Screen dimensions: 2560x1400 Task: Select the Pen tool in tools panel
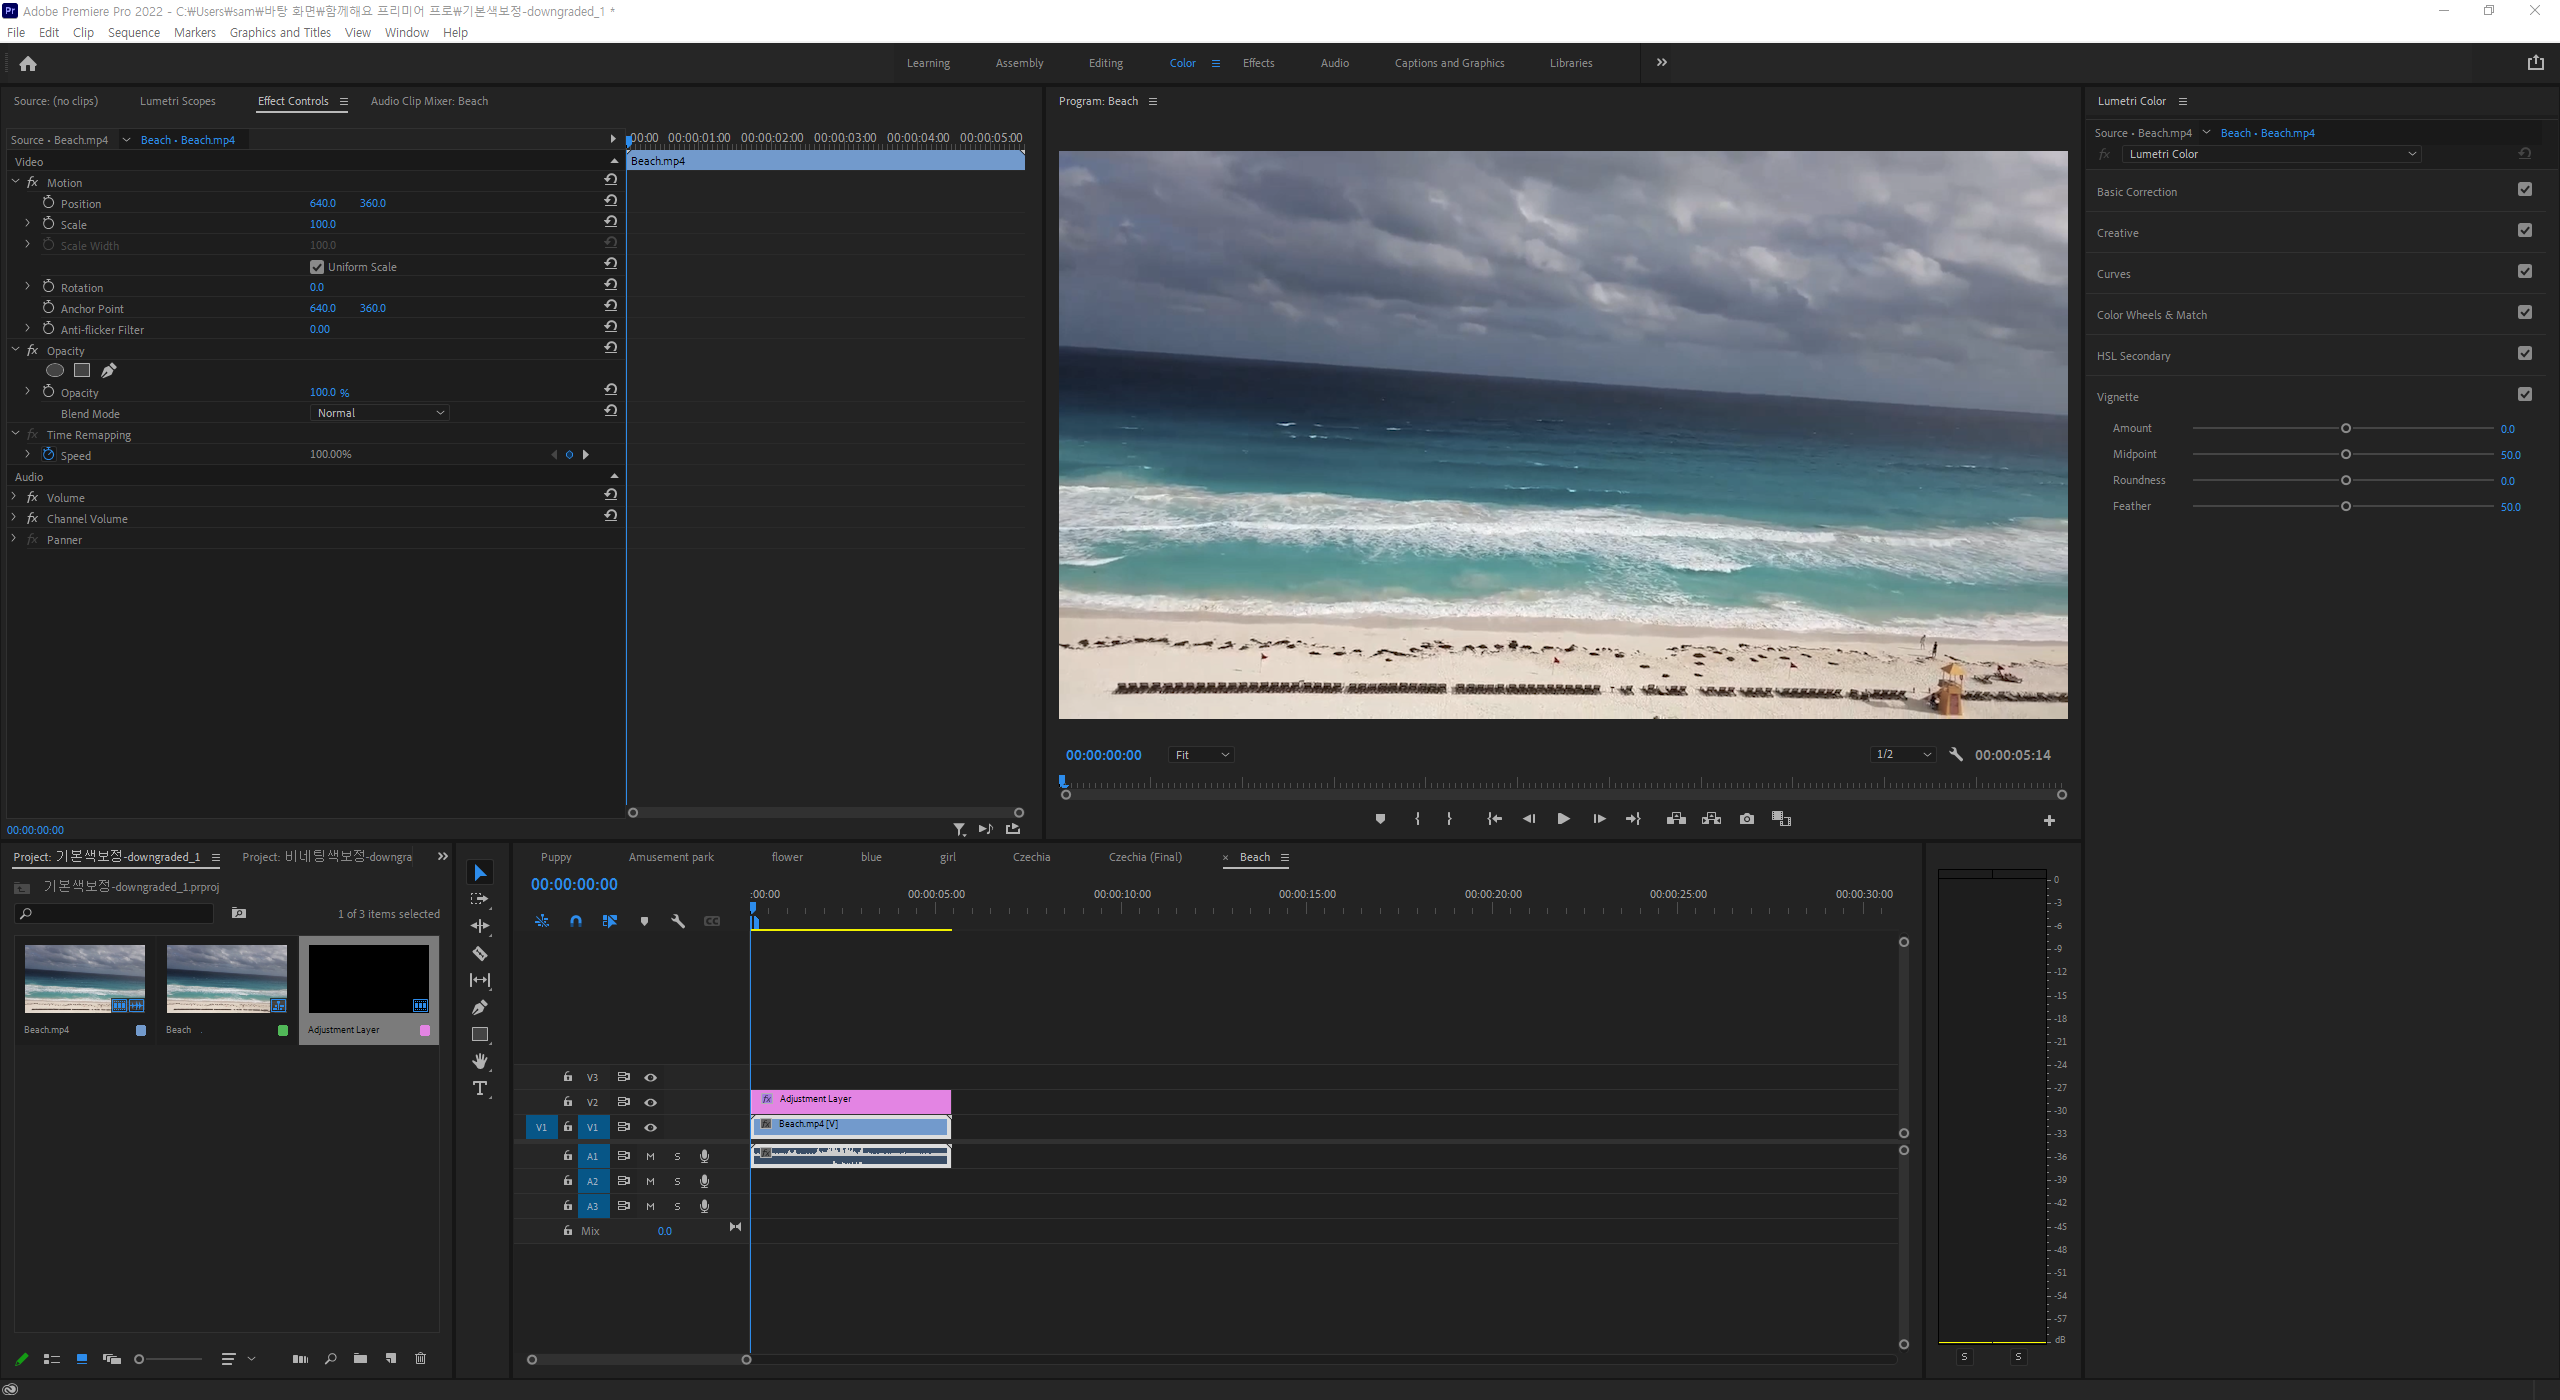coord(480,1007)
